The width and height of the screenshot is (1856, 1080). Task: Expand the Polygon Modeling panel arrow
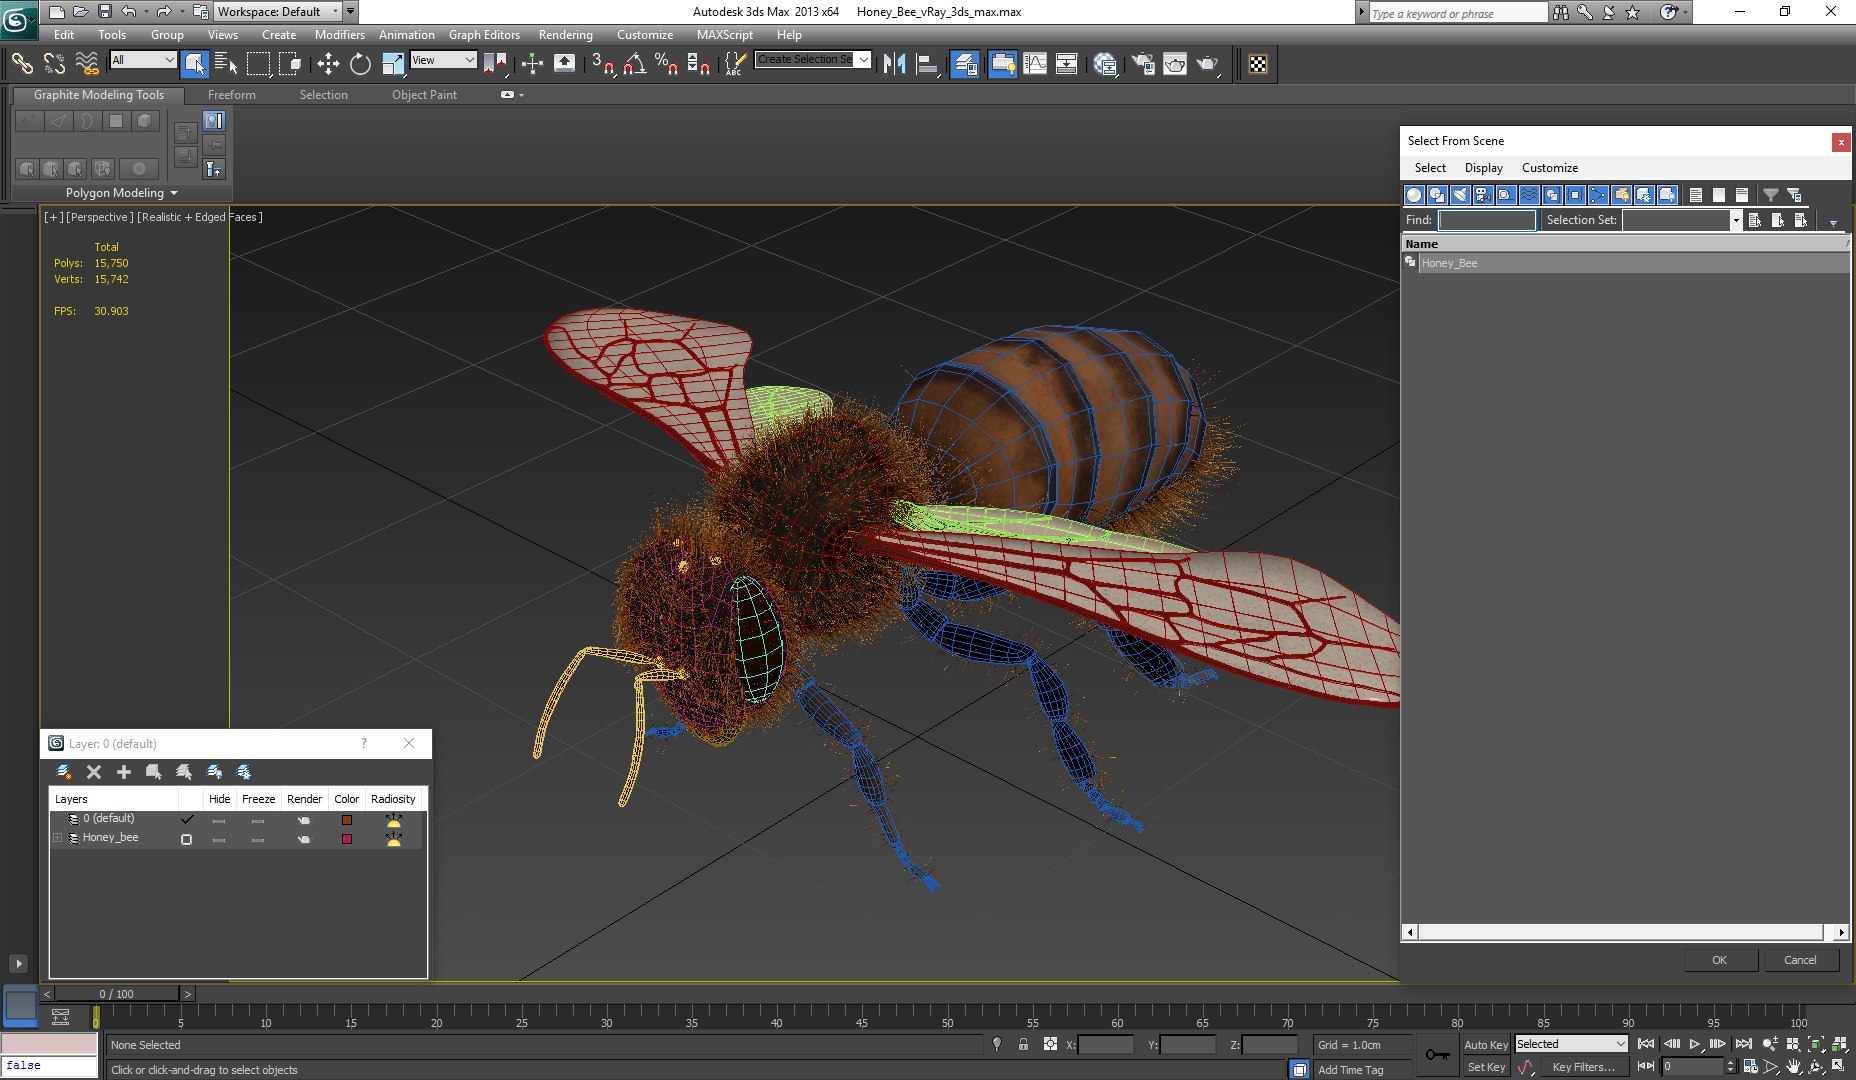point(174,193)
